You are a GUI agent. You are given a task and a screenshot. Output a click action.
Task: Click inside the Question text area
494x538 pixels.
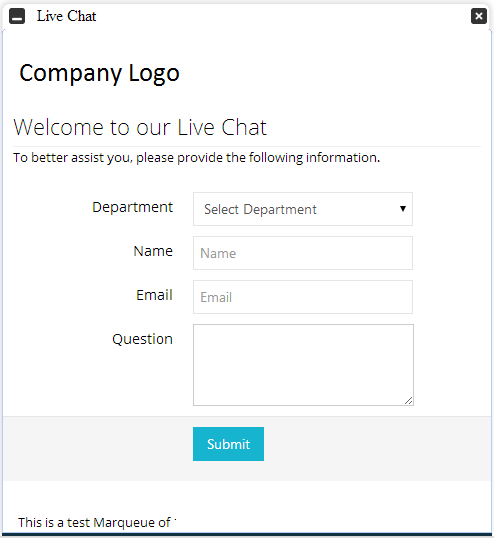[x=303, y=365]
